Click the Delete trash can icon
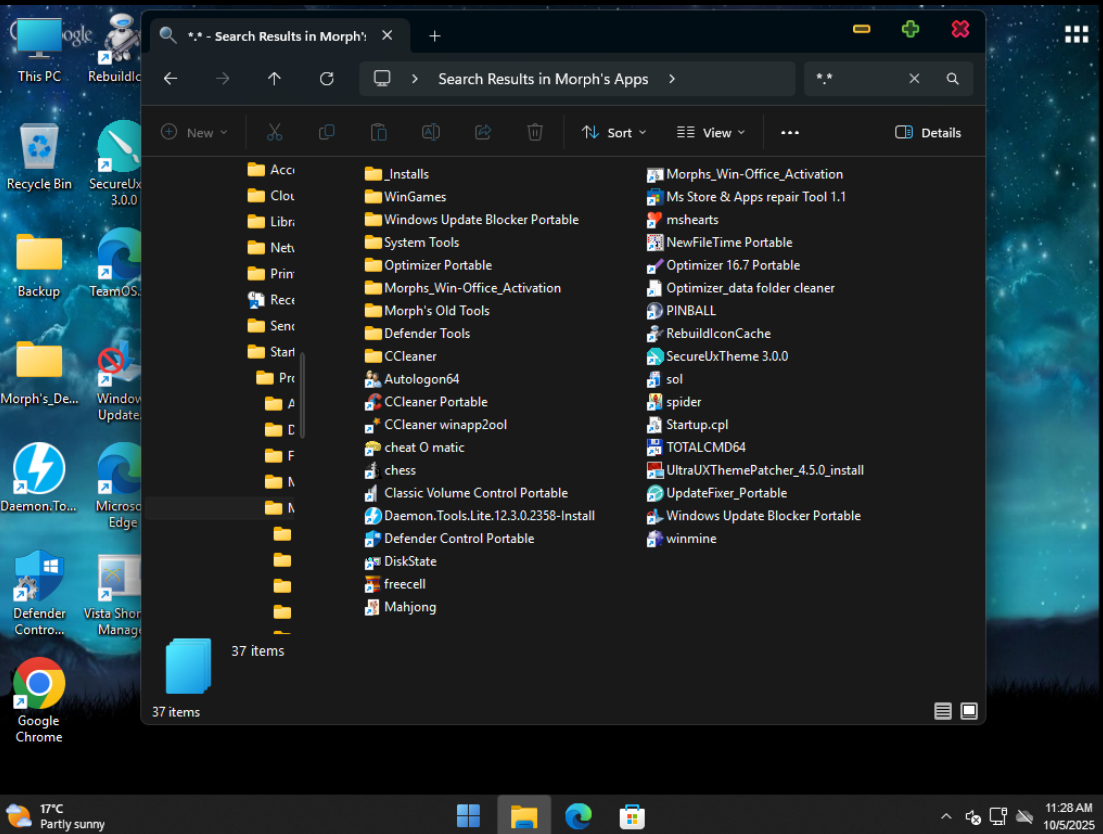The height and width of the screenshot is (834, 1103). click(535, 132)
